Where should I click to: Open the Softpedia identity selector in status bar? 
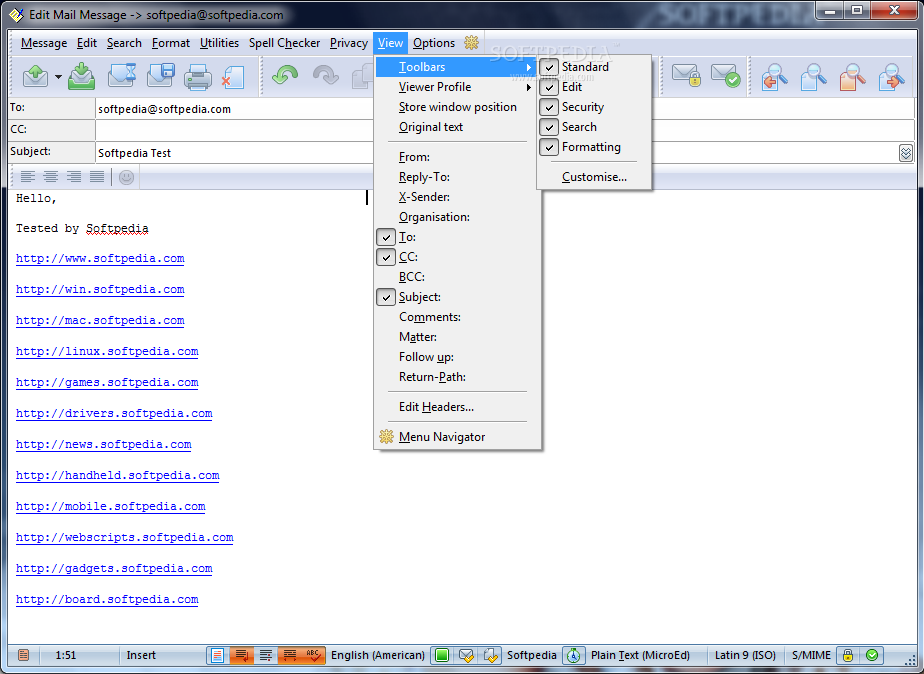click(532, 655)
